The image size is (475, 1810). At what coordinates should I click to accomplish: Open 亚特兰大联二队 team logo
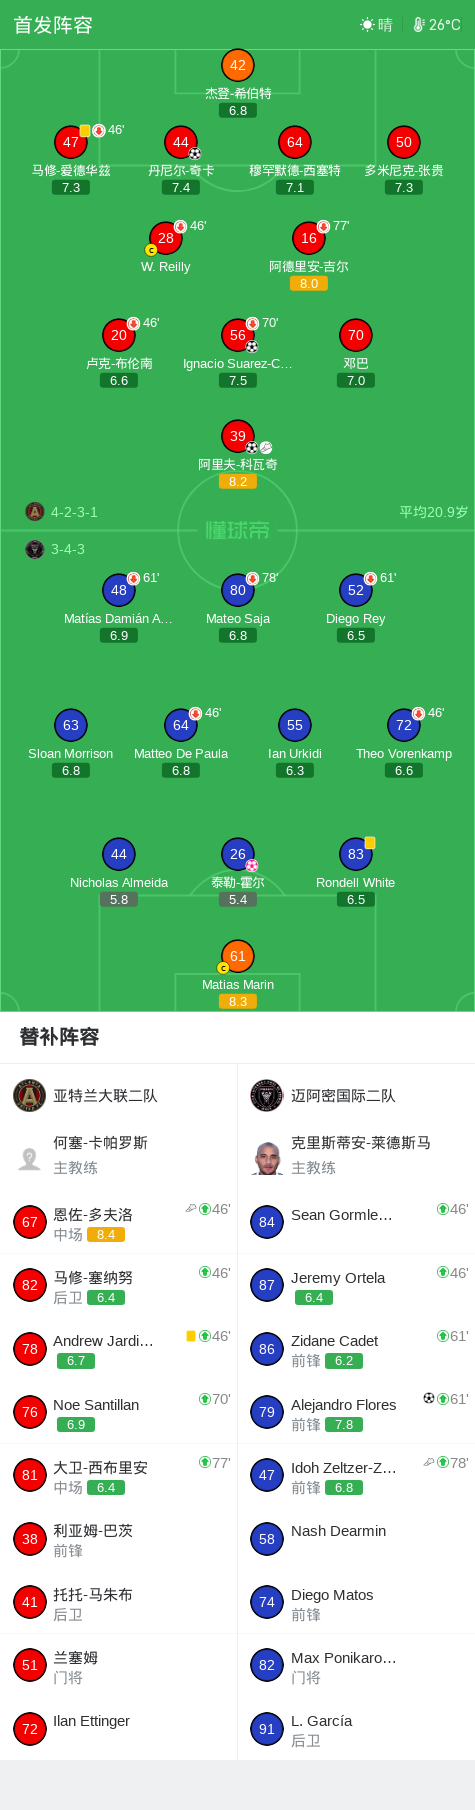pos(30,1095)
